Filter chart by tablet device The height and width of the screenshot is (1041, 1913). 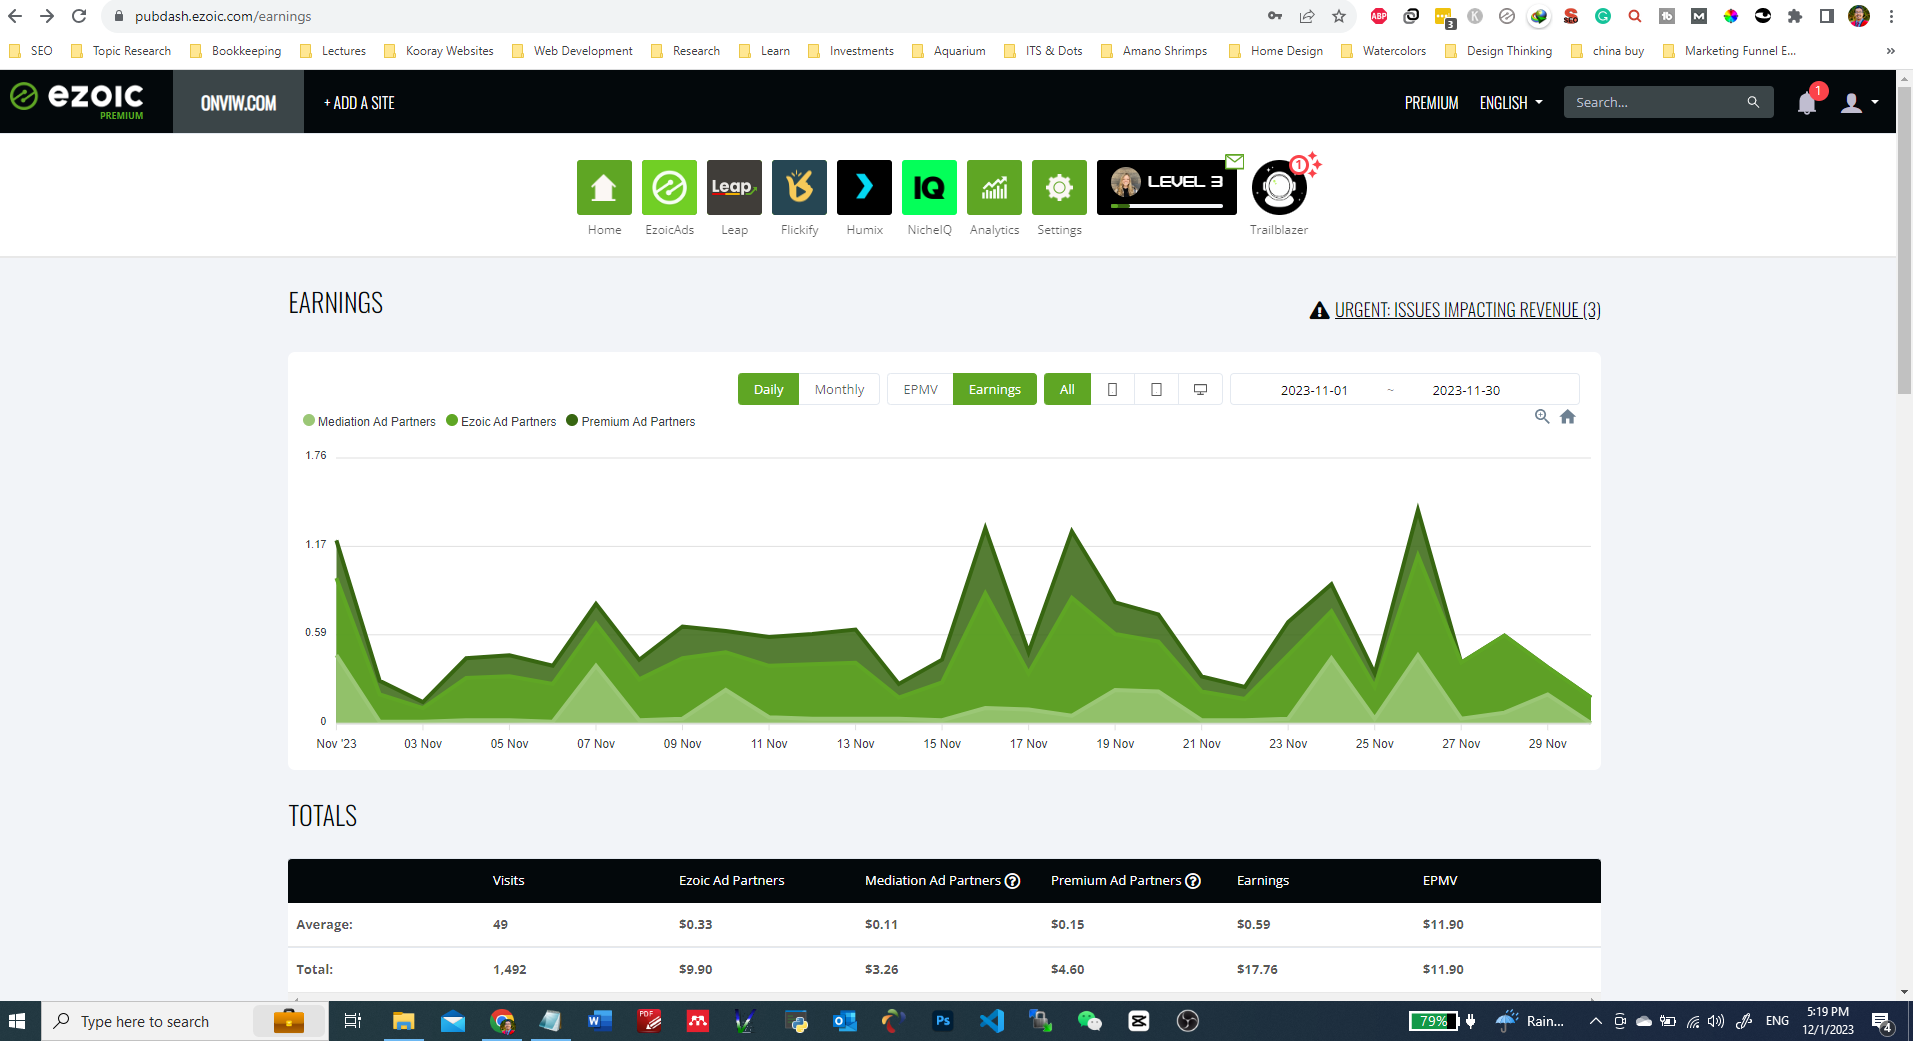pyautogui.click(x=1156, y=389)
